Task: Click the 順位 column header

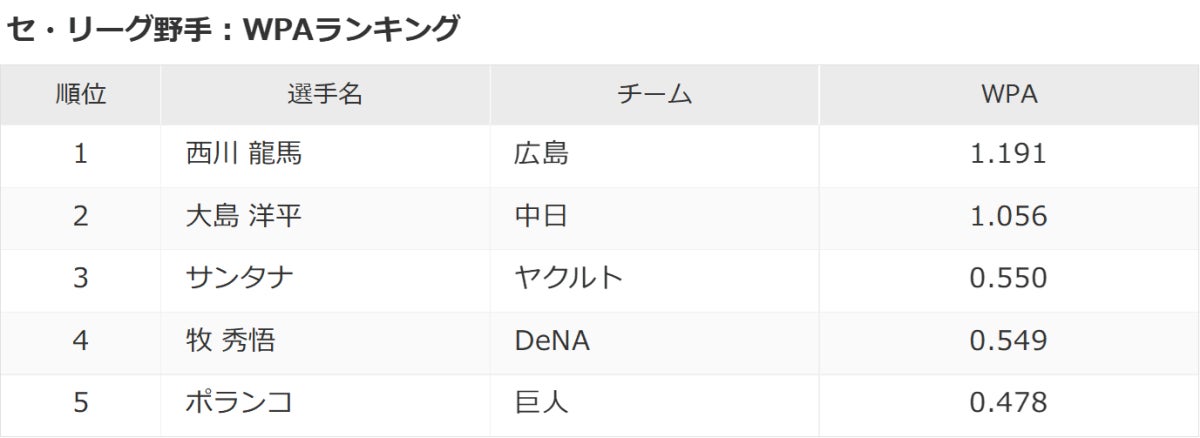Action: [x=80, y=95]
